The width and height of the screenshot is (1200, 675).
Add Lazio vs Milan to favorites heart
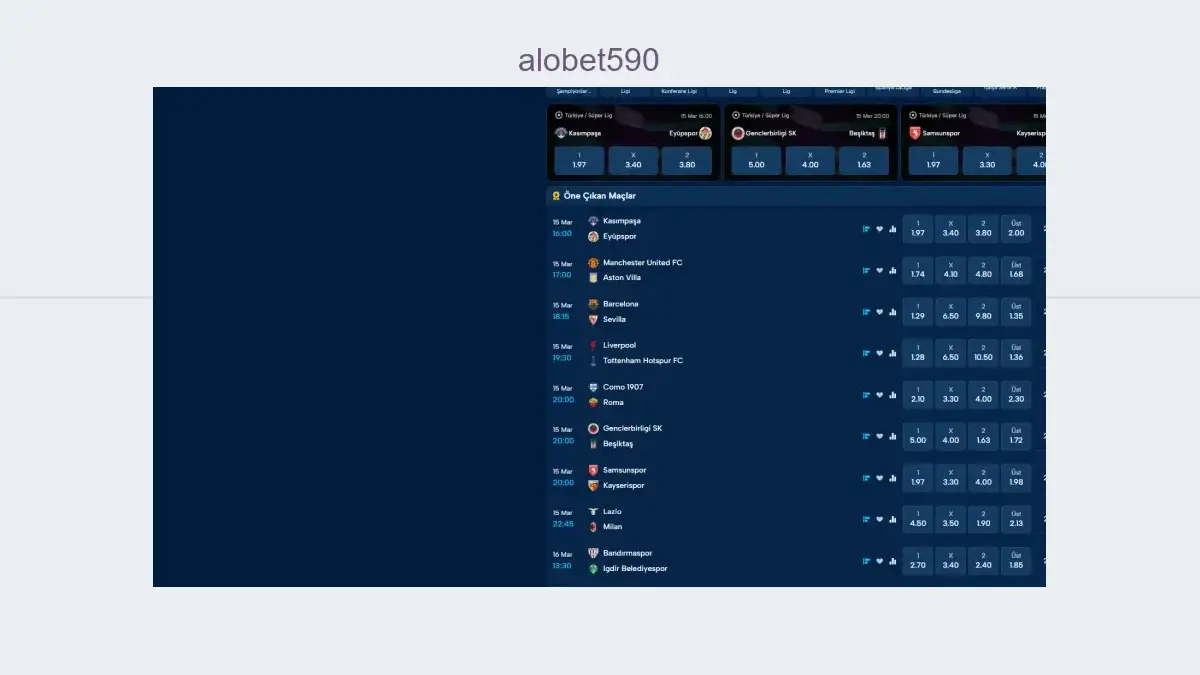[x=880, y=520]
